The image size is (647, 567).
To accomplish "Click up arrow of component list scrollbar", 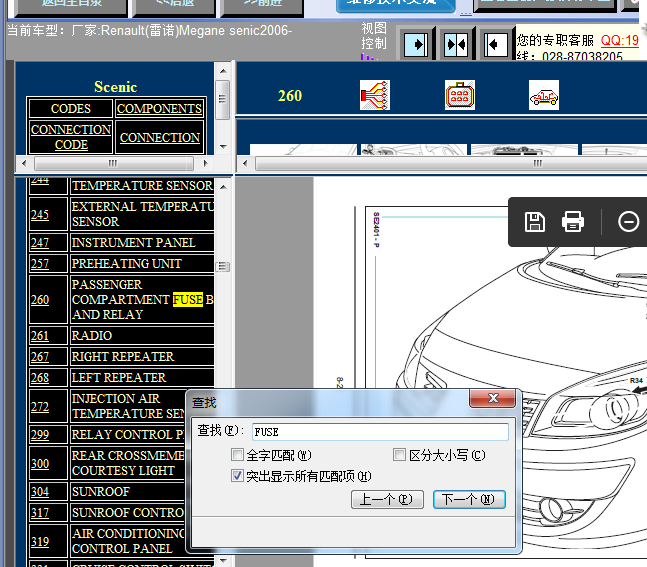I will (223, 187).
